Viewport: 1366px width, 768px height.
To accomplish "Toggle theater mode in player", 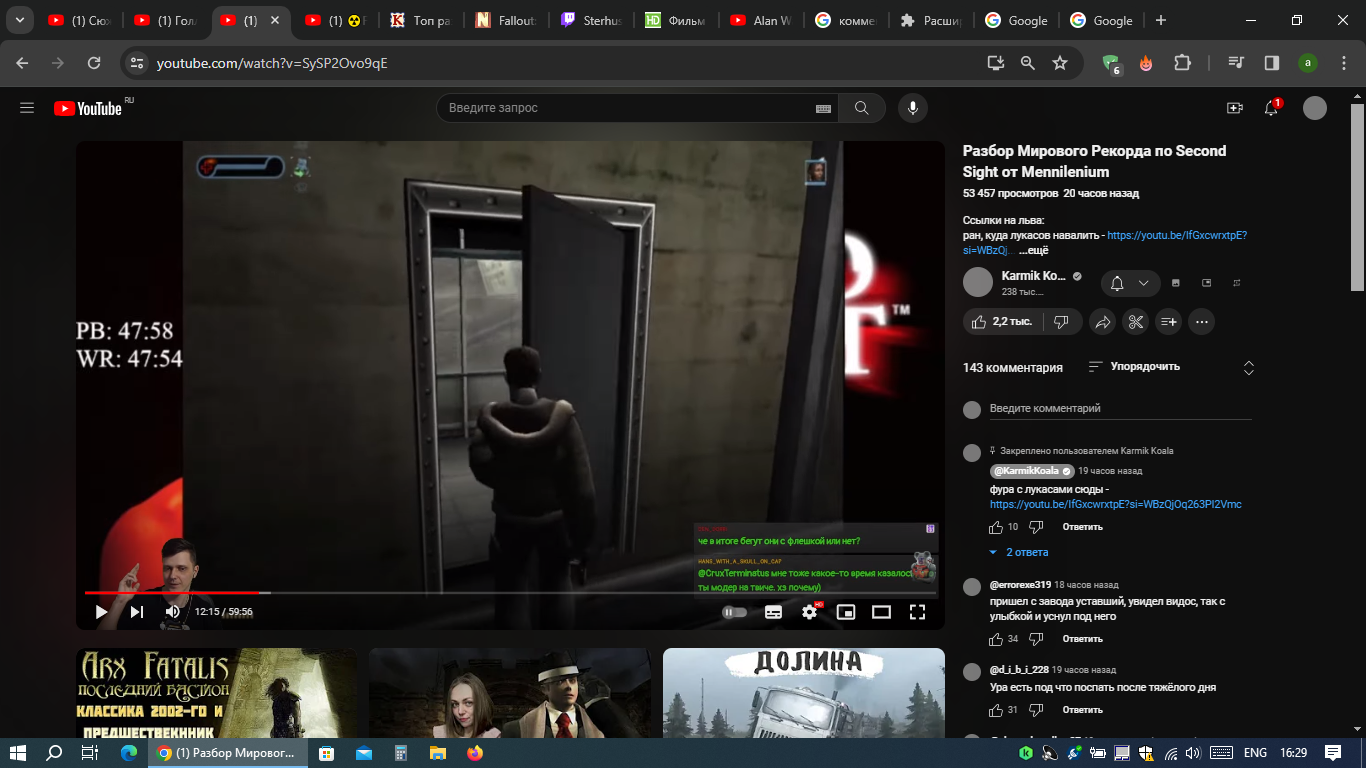I will tap(881, 612).
